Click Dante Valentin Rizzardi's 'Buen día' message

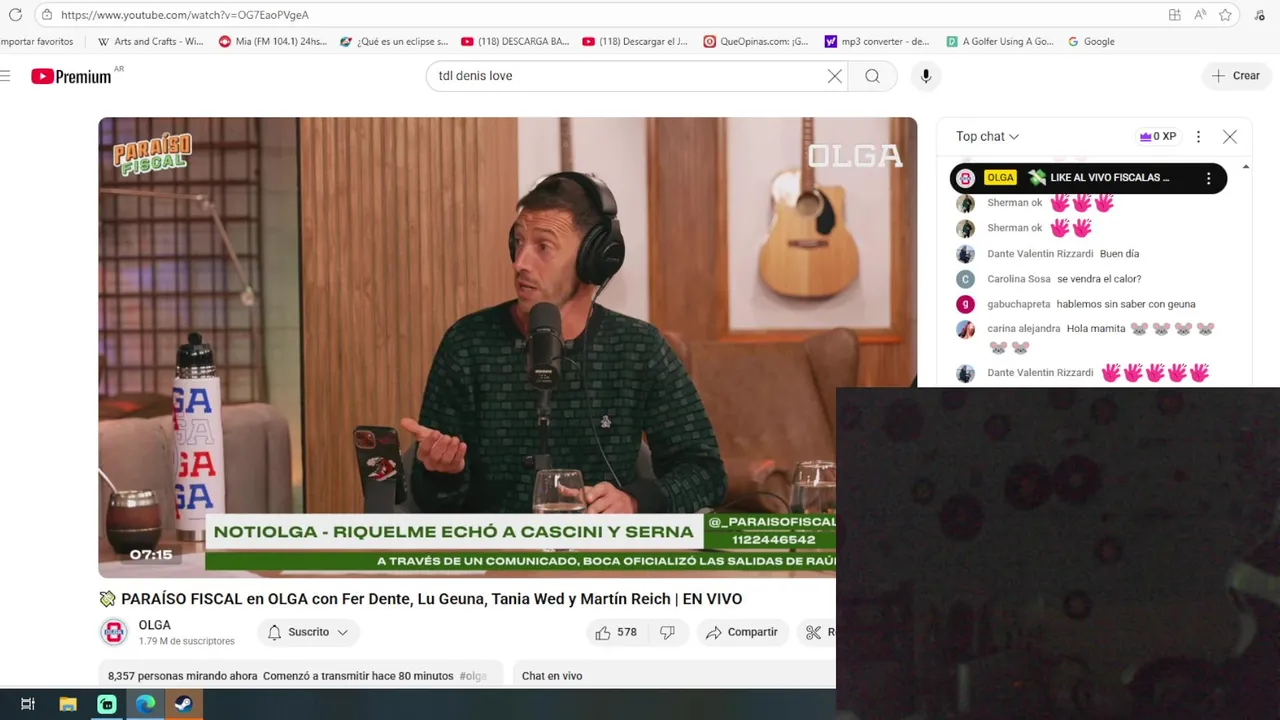pos(1119,254)
